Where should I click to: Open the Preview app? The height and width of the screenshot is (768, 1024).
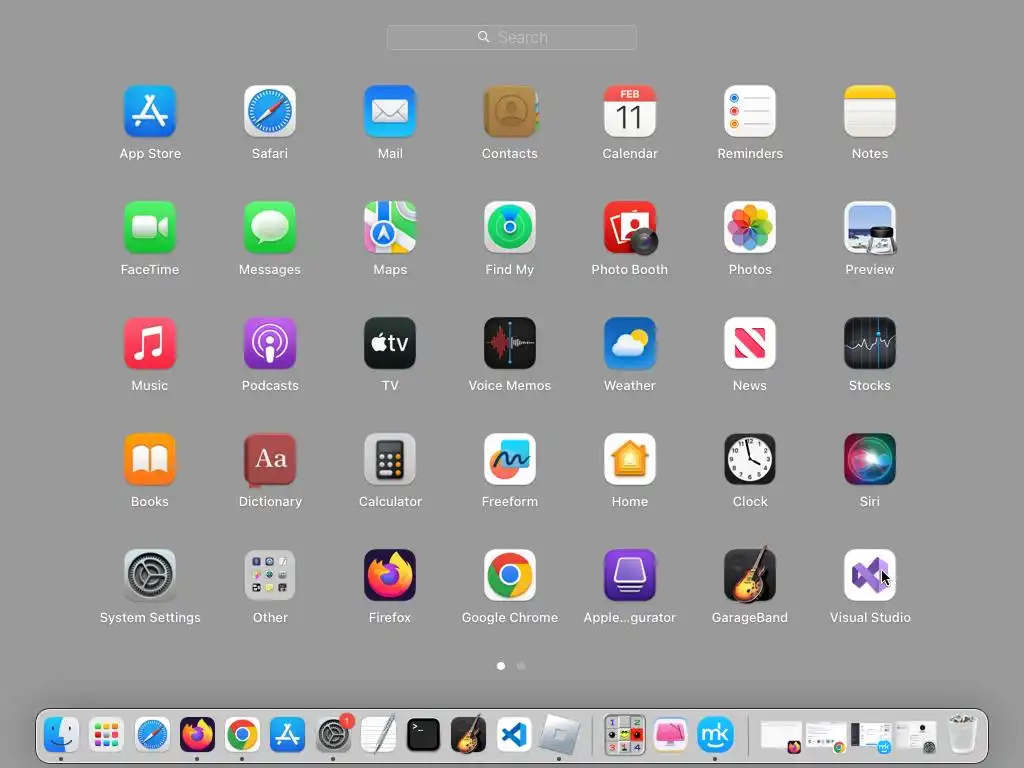(x=870, y=227)
